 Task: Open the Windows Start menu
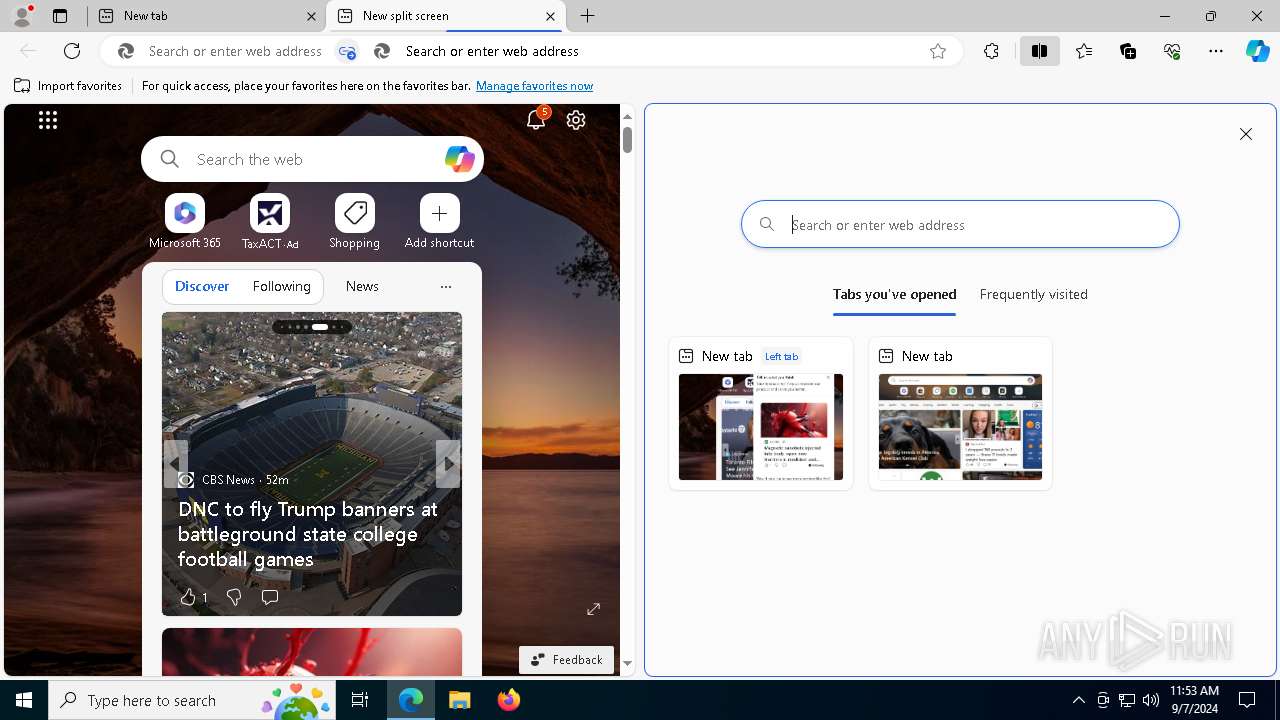click(x=24, y=700)
